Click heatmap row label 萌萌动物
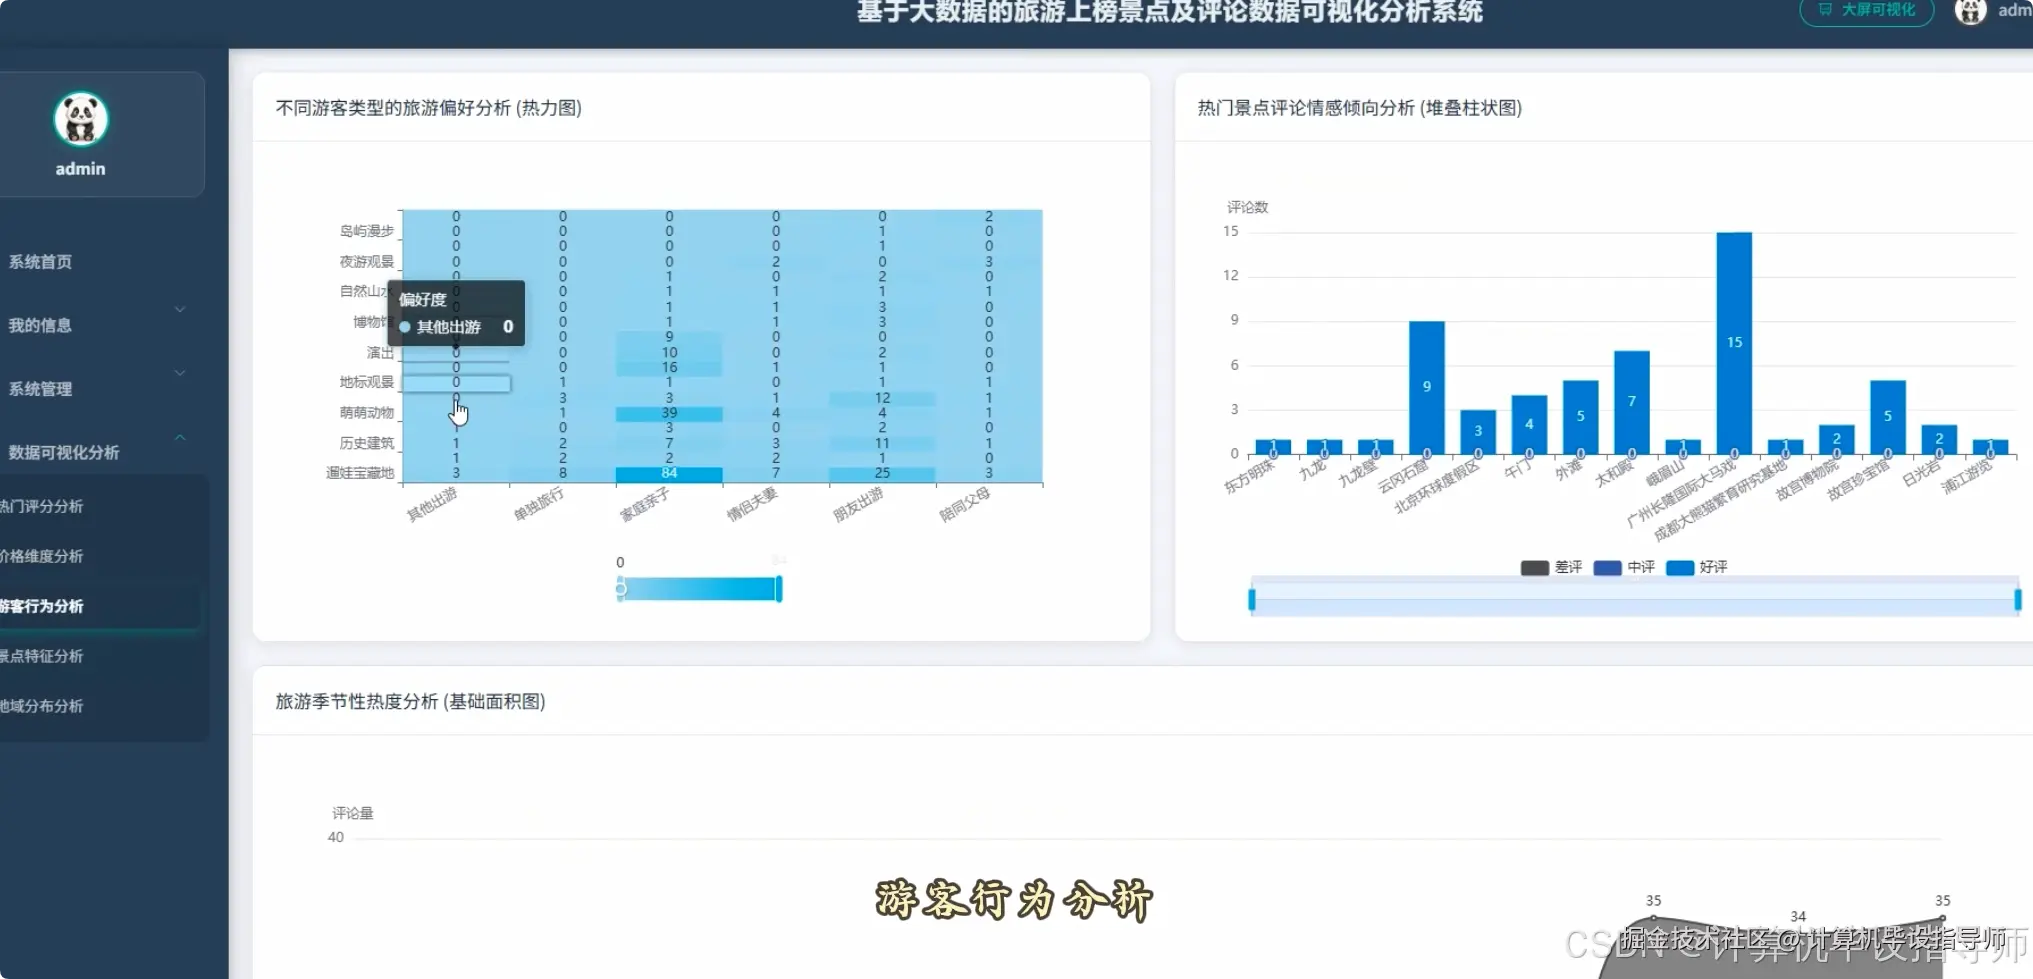Screen dimensions: 2033x979 (x=367, y=413)
